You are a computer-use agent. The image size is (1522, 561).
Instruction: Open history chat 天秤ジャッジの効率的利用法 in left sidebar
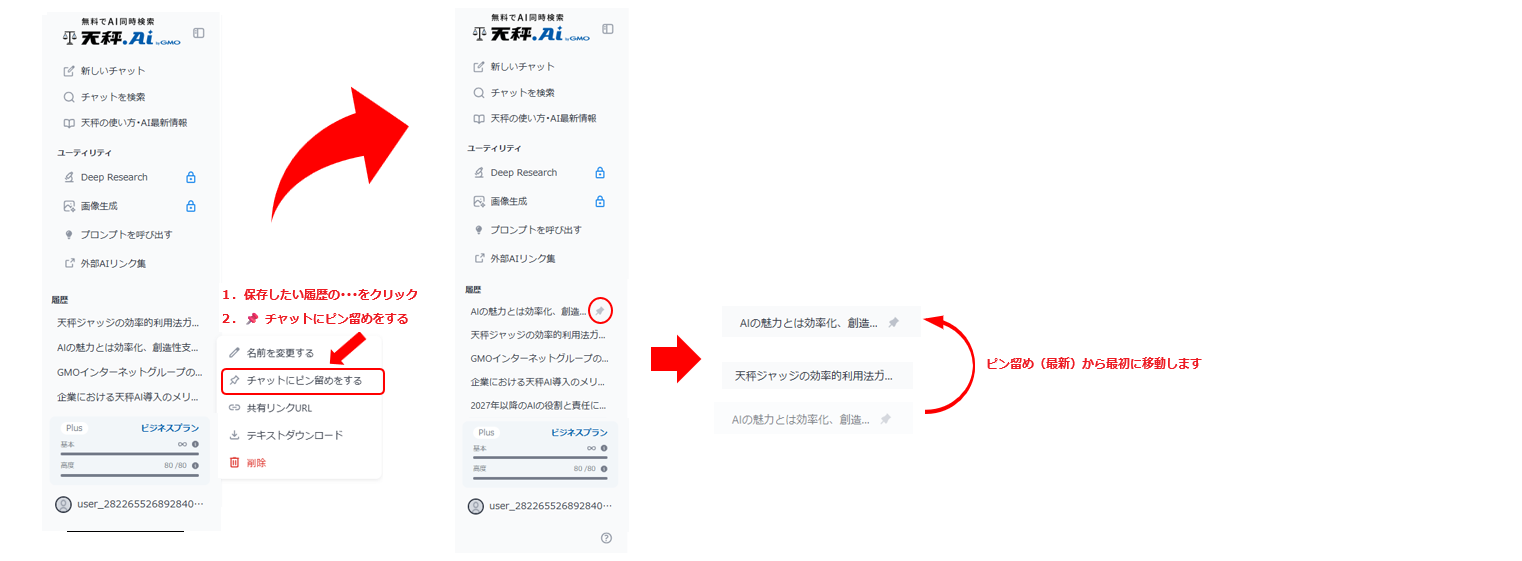click(x=130, y=323)
